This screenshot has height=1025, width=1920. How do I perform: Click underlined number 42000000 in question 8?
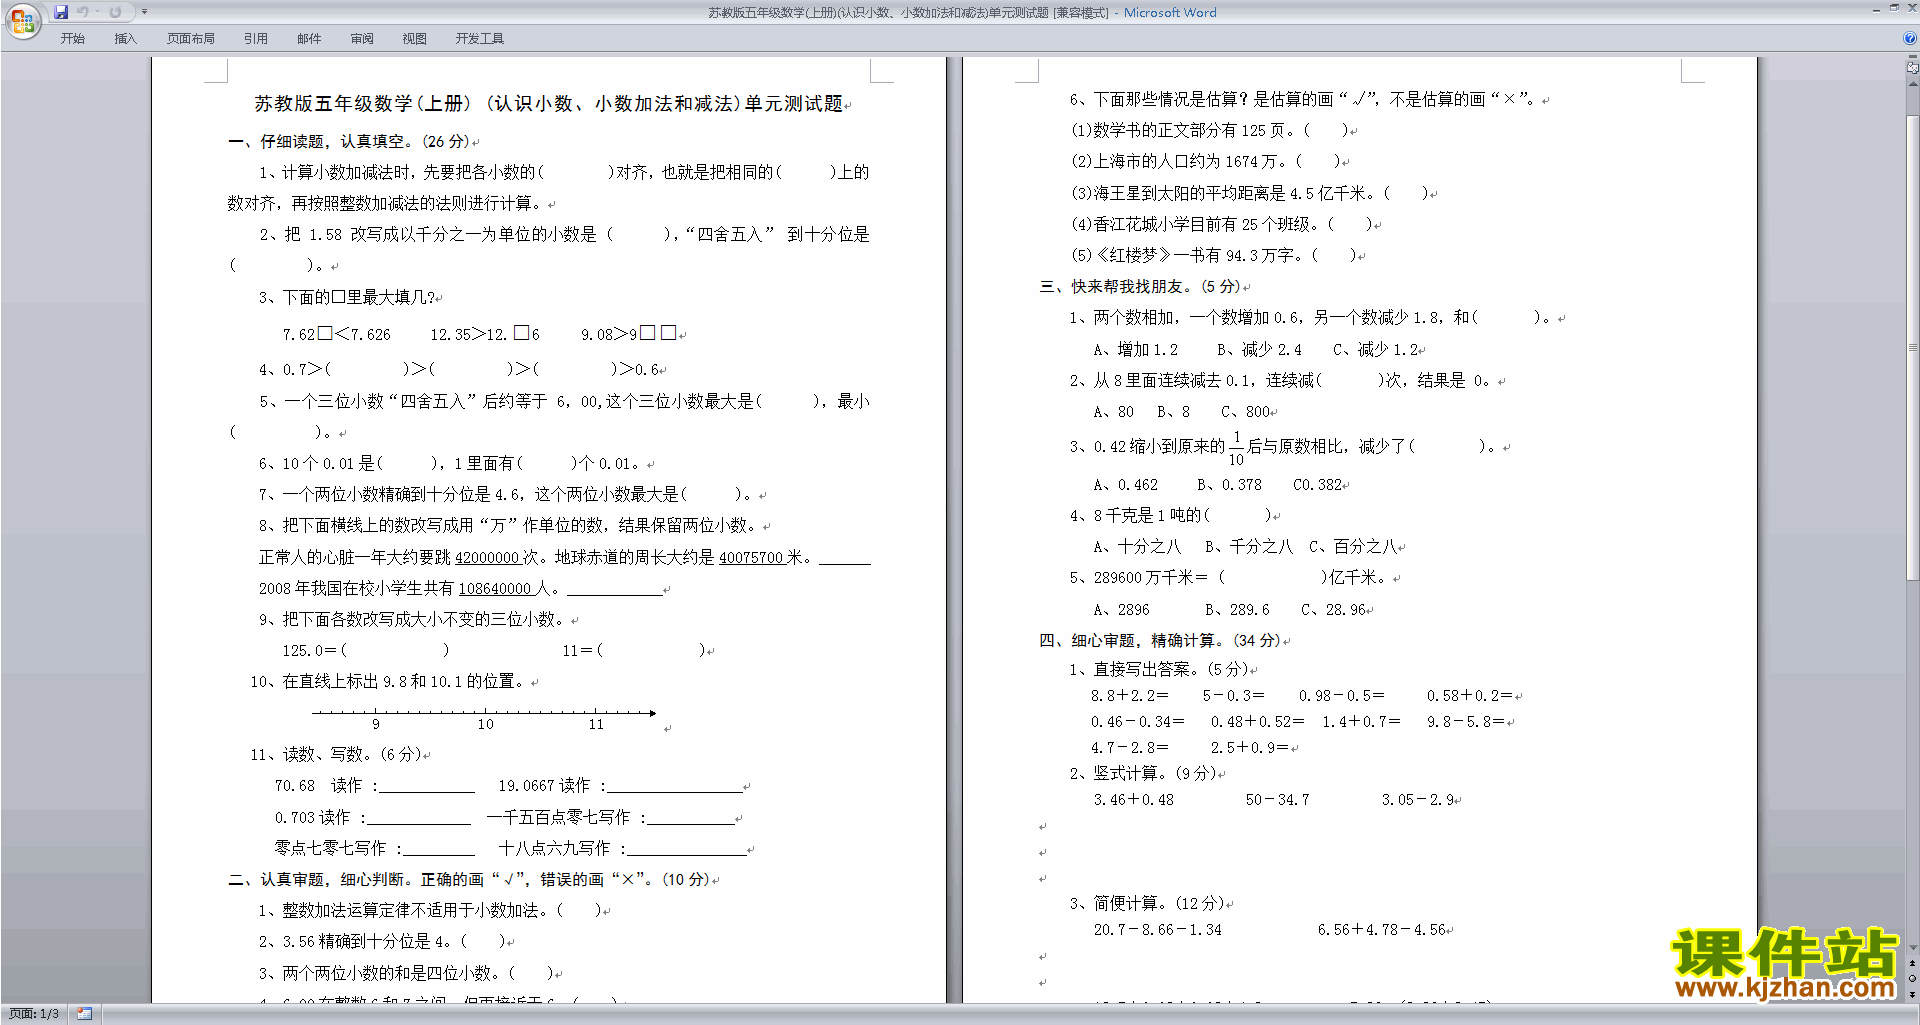[x=487, y=558]
